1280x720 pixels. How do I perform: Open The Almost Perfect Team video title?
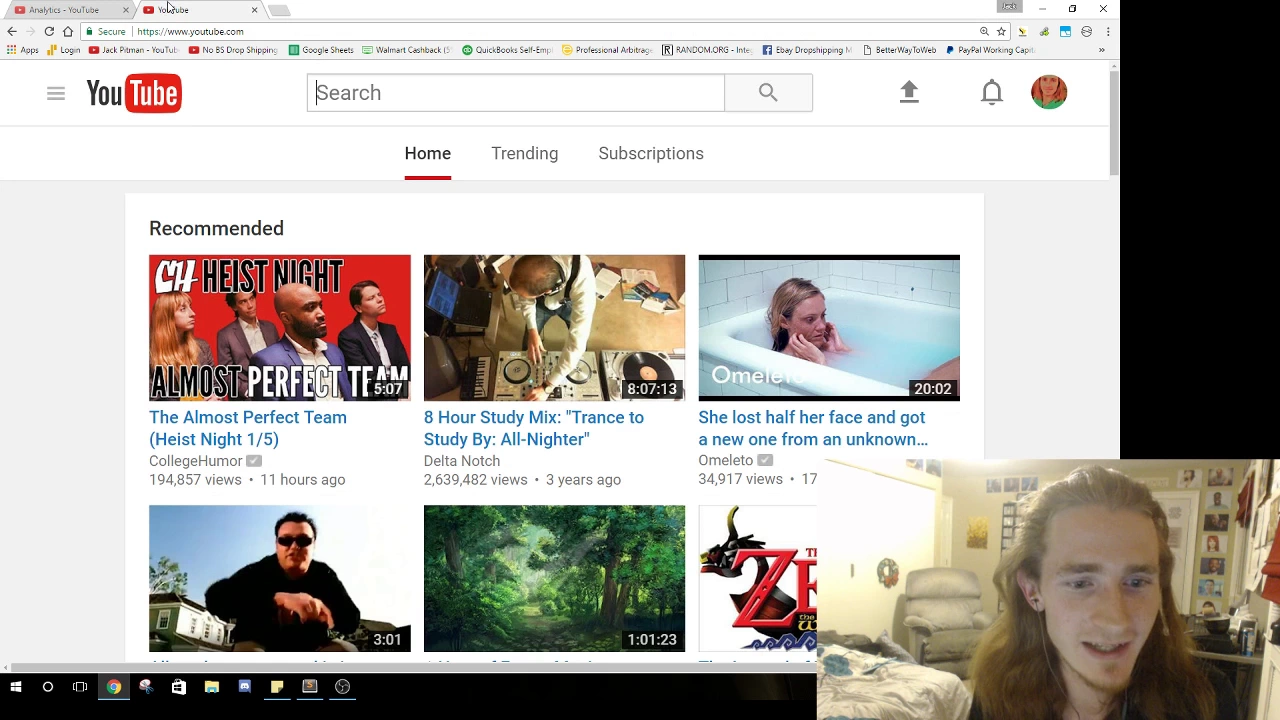(248, 428)
